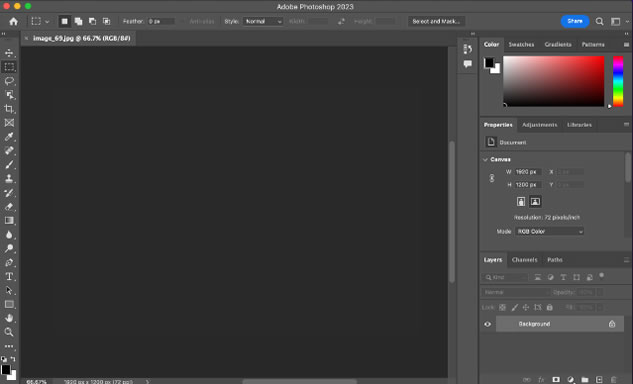Select the Eyedropper tool

click(9, 136)
